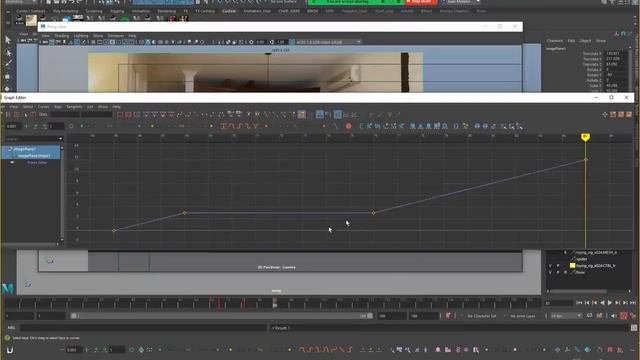Click the rightmost orange icon in Graph Editor top row
Viewport: 640px width, 360px height.
(629, 115)
